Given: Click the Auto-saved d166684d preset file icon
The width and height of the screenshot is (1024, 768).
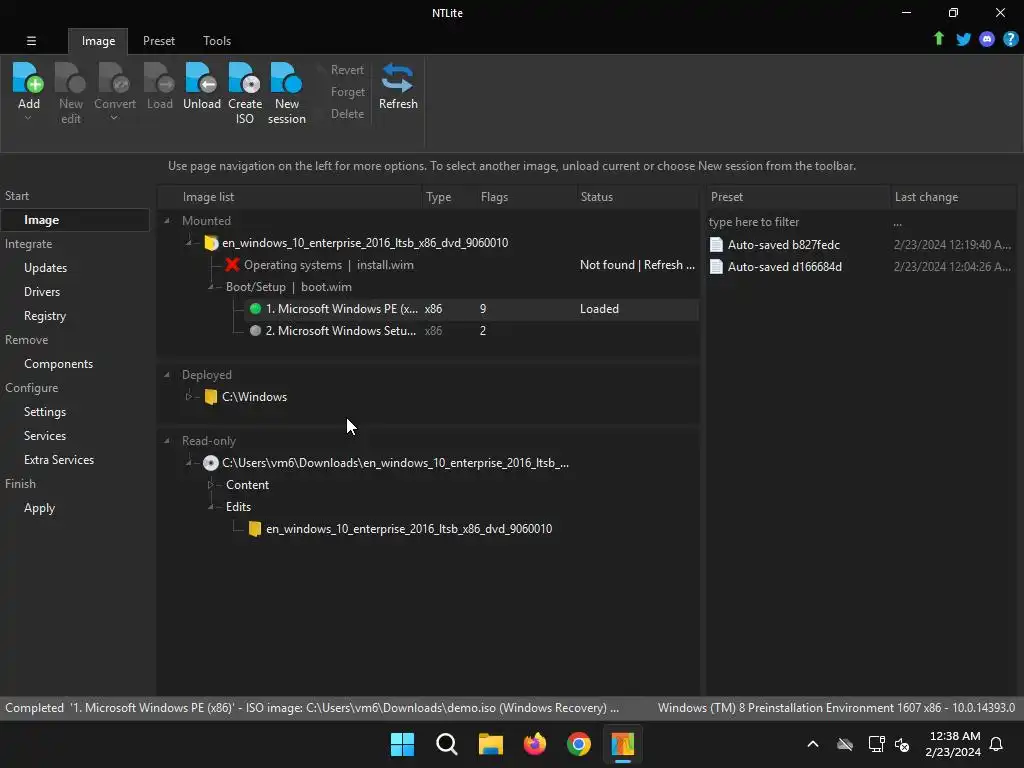Looking at the screenshot, I should [716, 266].
